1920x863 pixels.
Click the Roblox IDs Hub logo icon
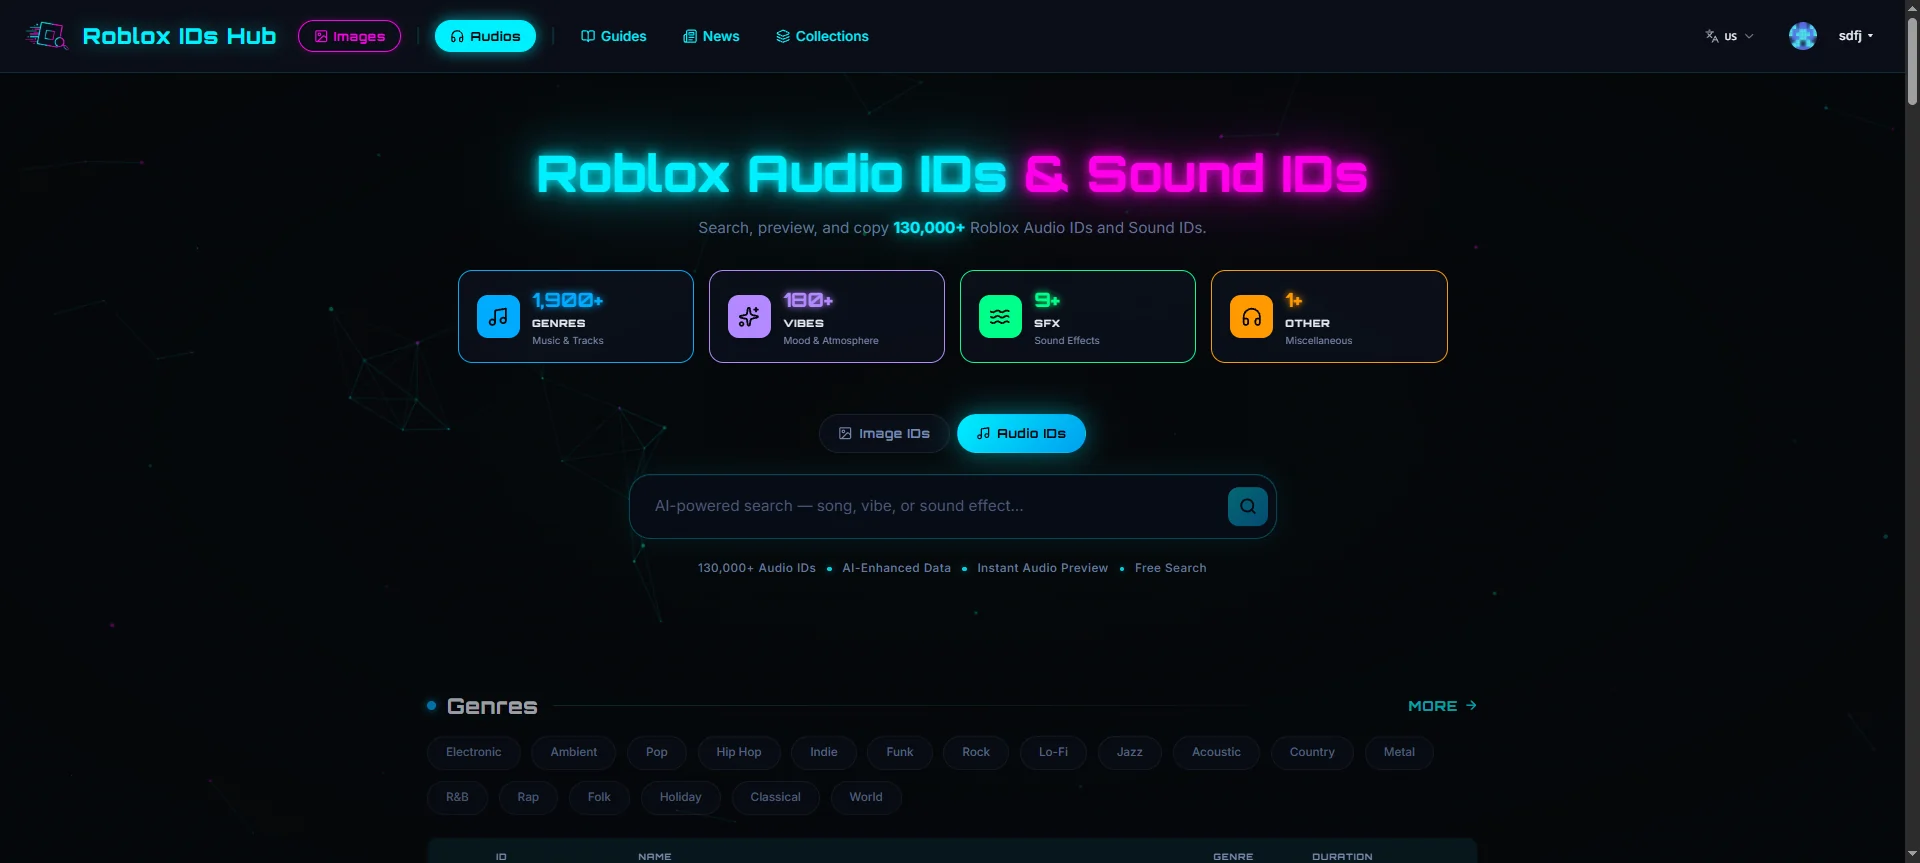47,36
